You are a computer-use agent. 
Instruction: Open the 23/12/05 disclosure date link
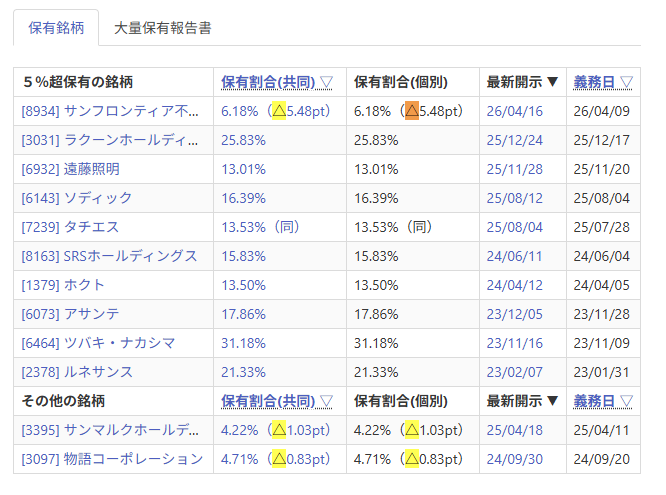click(x=515, y=314)
